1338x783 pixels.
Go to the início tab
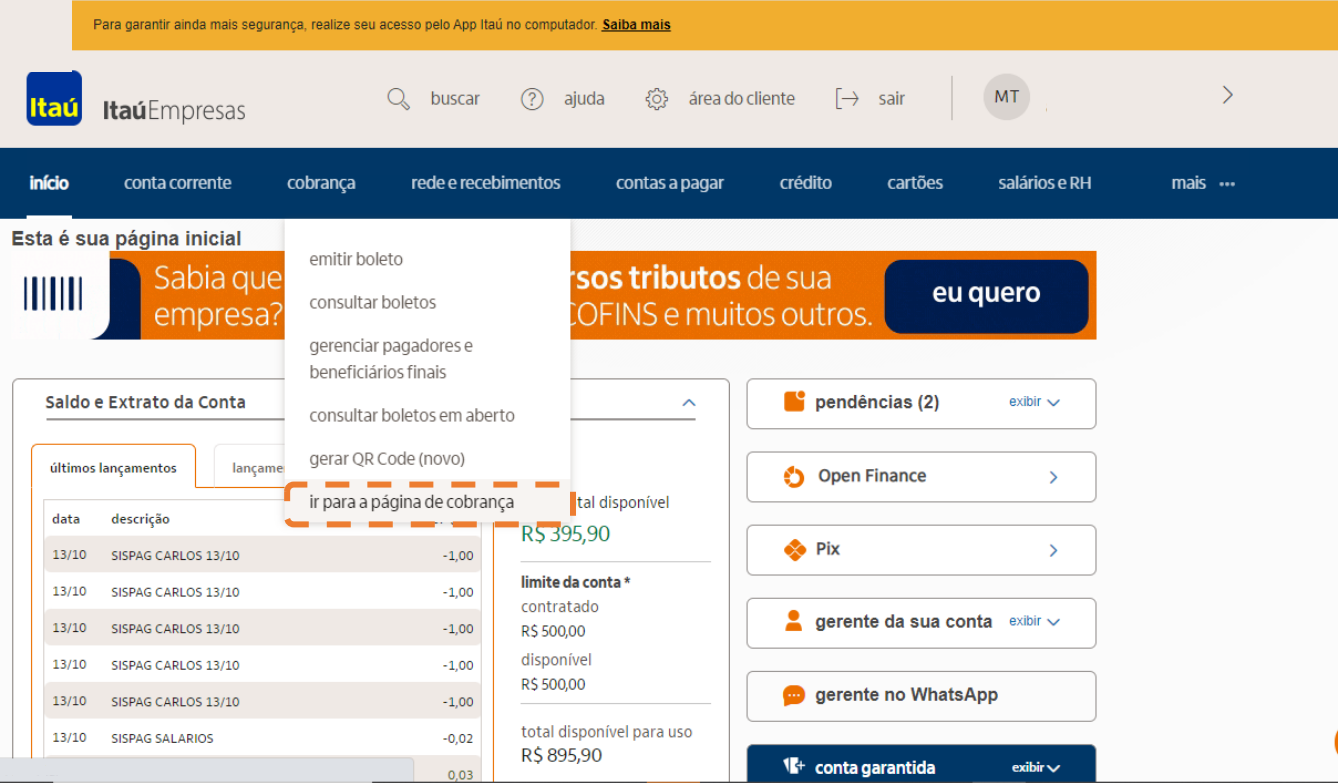49,183
